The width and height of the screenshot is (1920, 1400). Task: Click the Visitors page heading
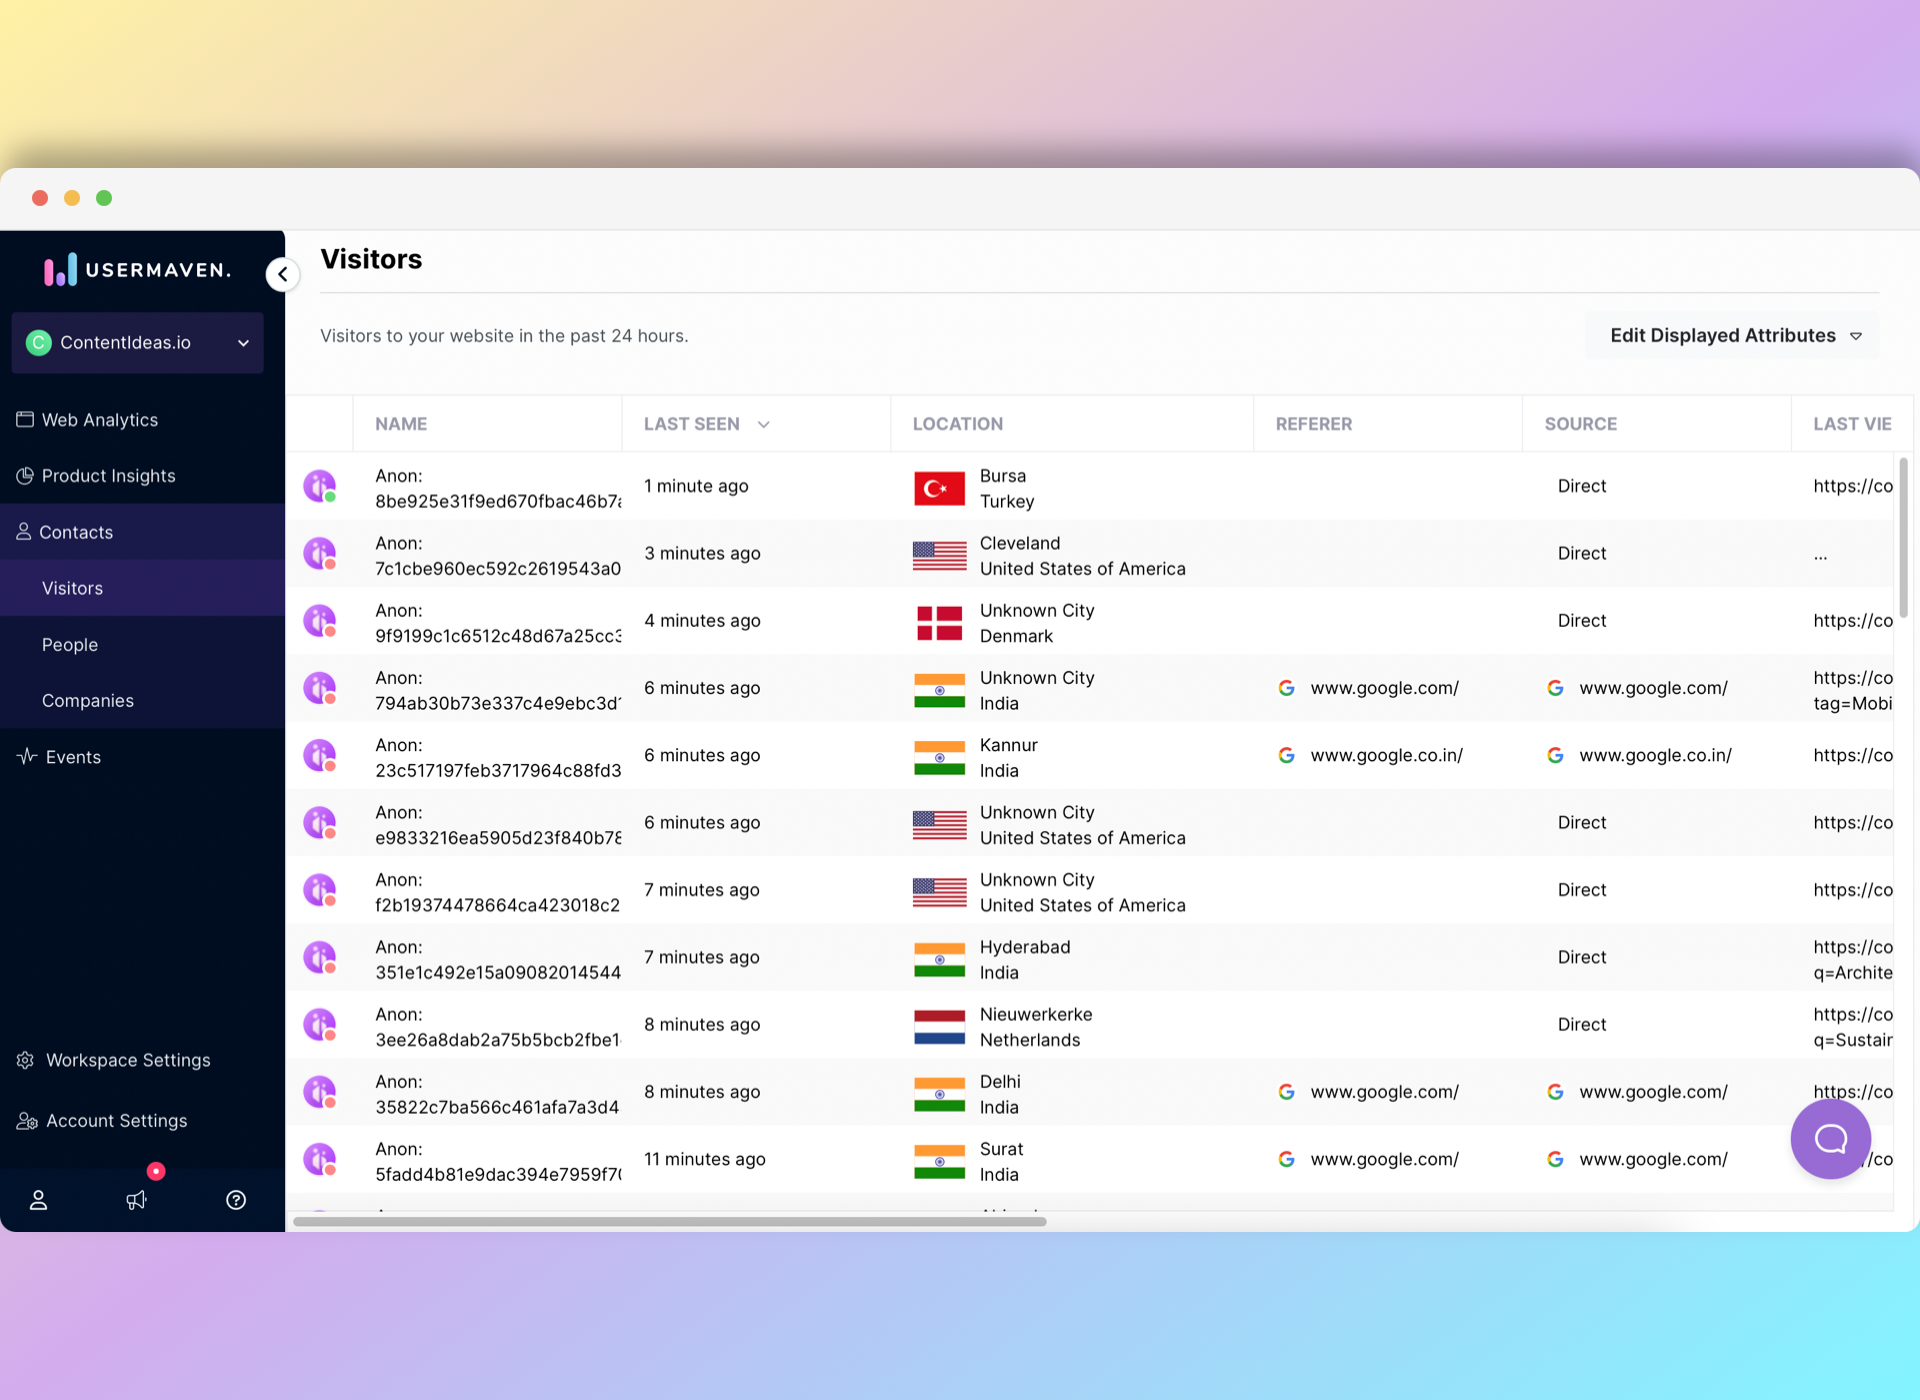point(371,259)
